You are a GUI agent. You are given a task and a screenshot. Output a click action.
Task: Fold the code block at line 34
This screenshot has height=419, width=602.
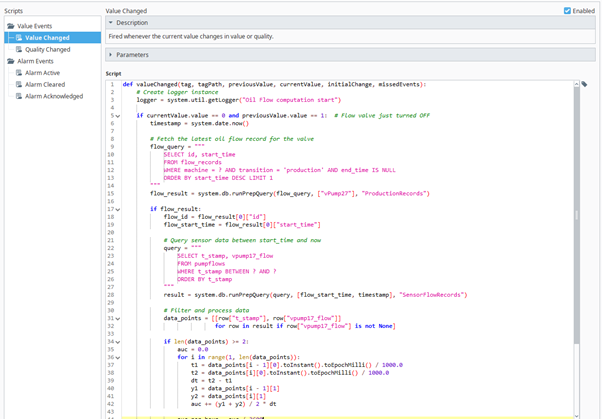tap(118, 342)
